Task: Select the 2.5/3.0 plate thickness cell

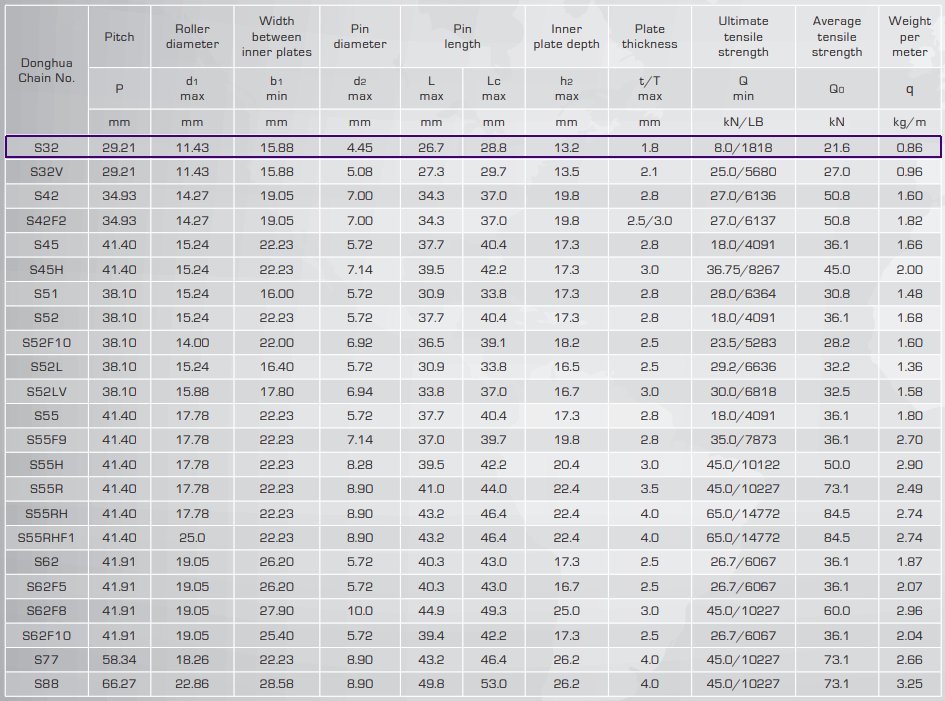Action: (x=649, y=220)
